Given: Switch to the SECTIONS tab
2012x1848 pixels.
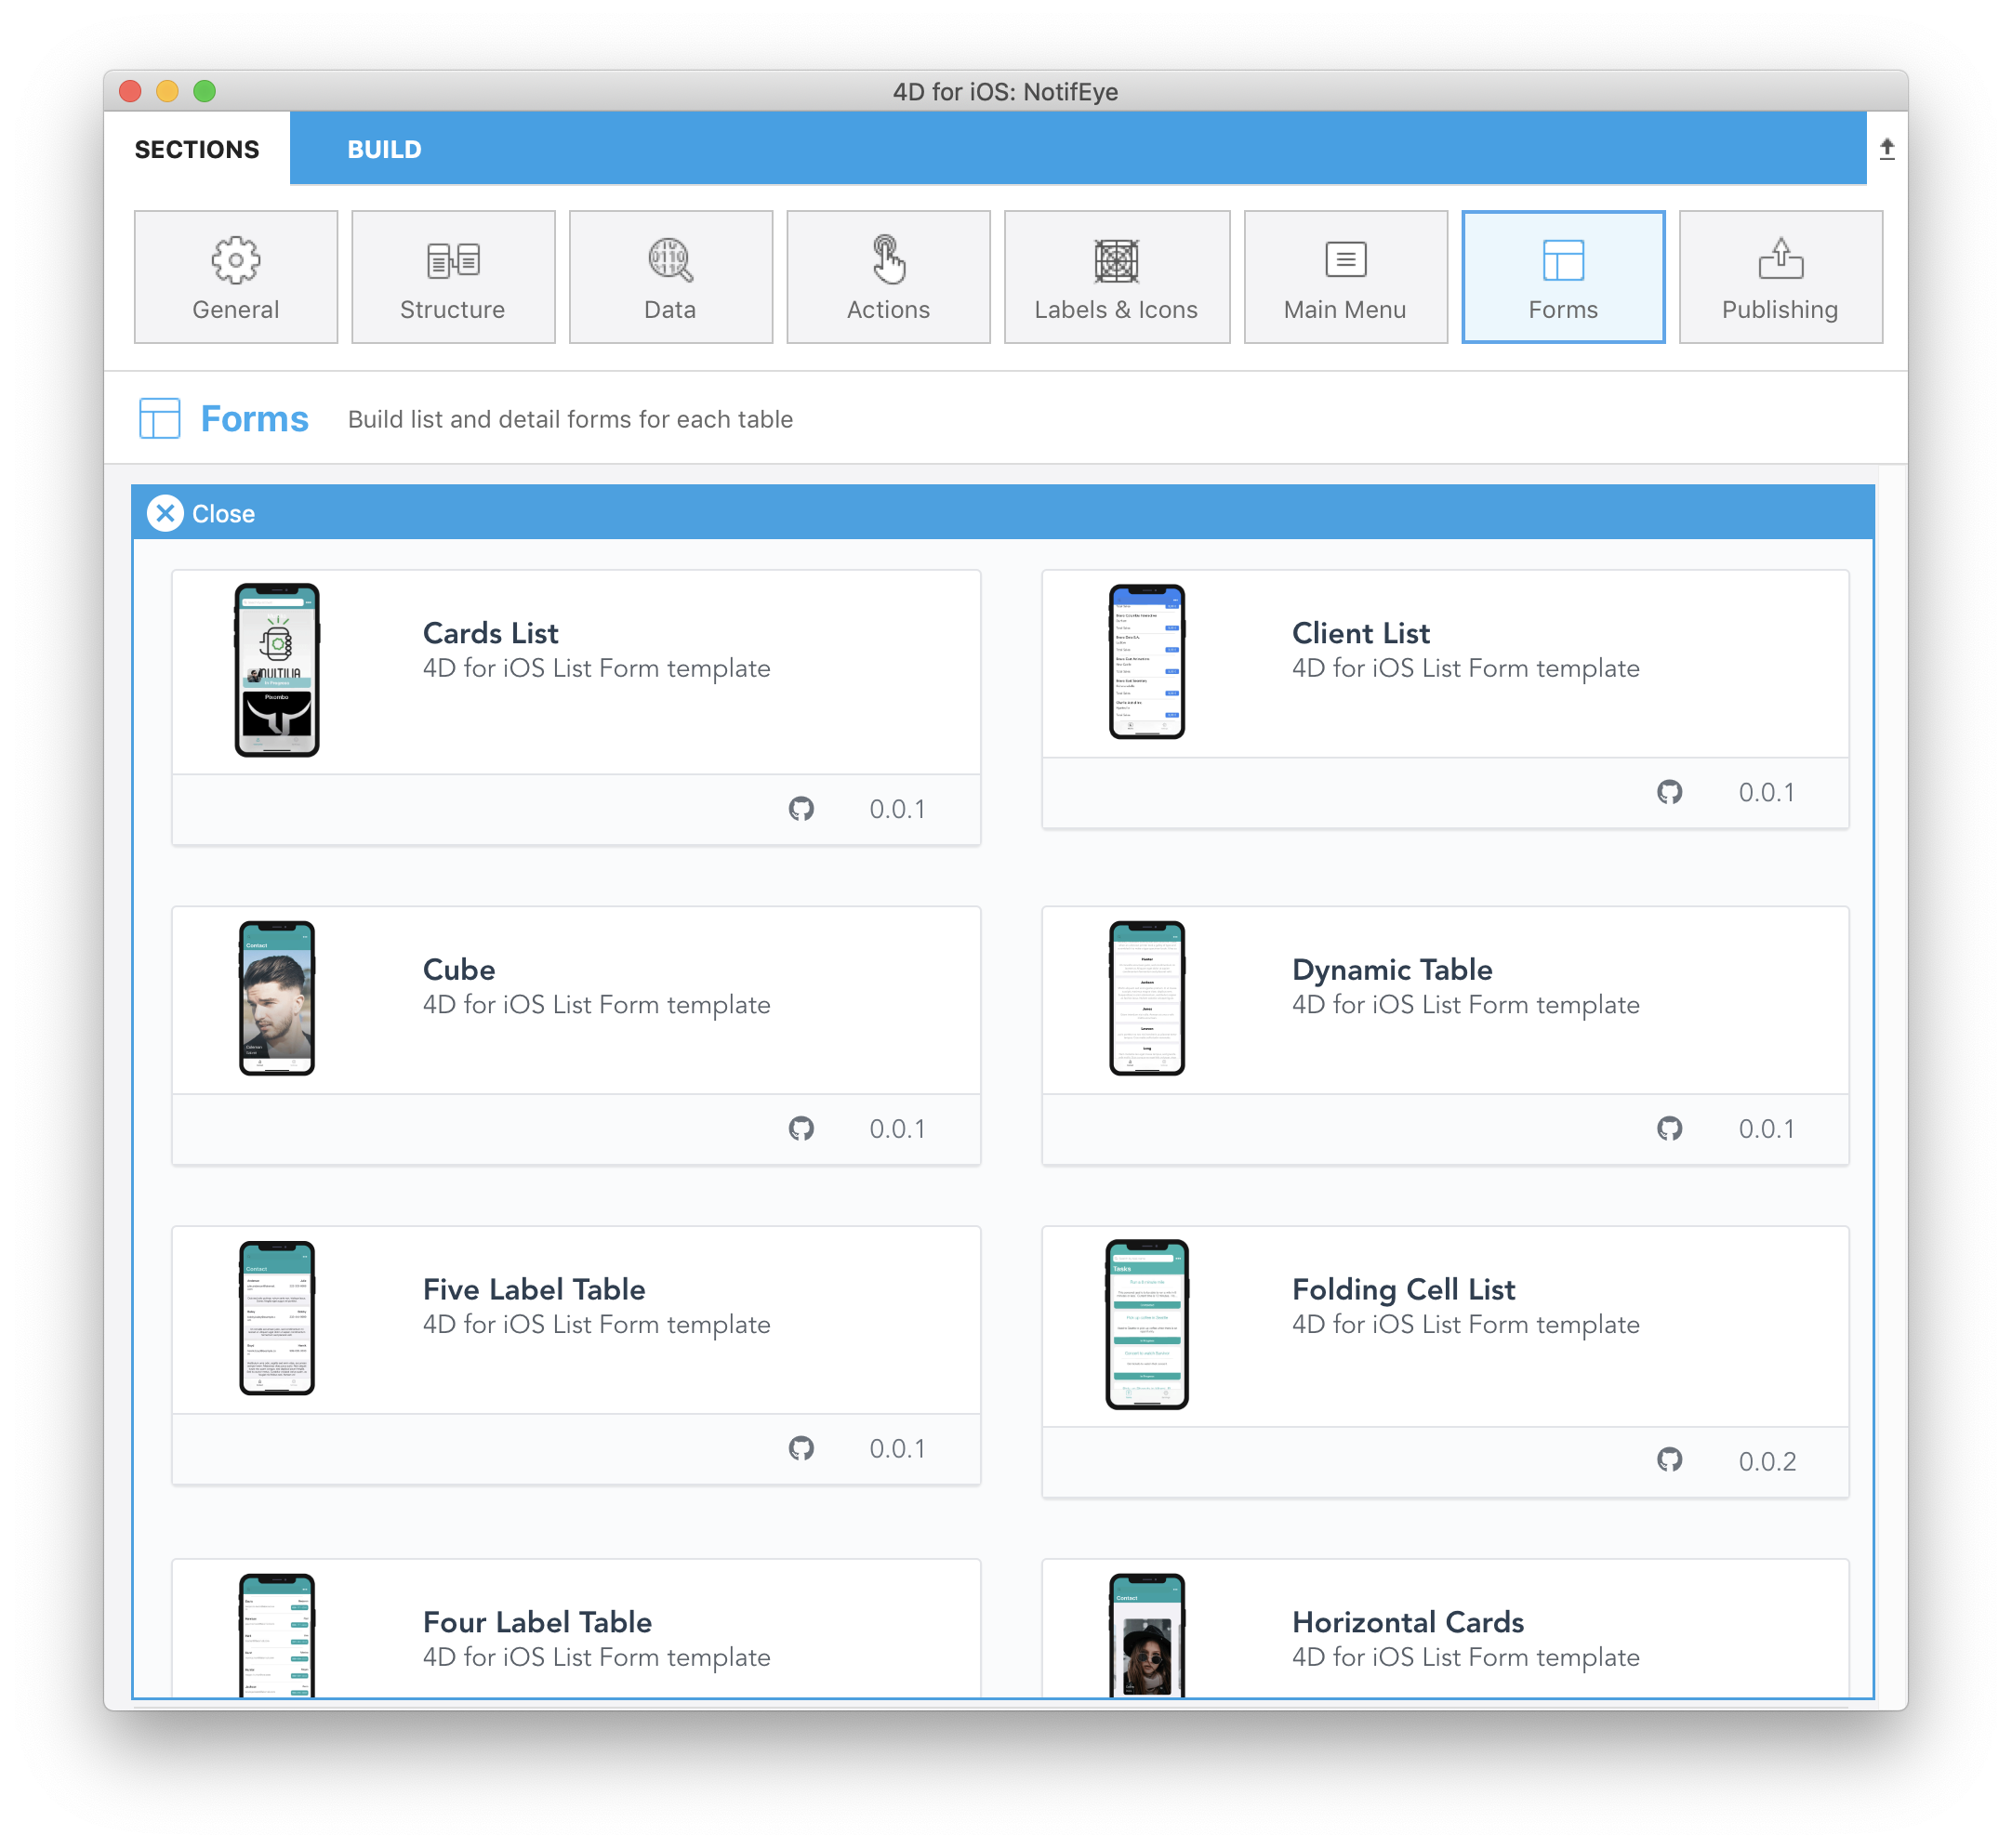Looking at the screenshot, I should [196, 149].
